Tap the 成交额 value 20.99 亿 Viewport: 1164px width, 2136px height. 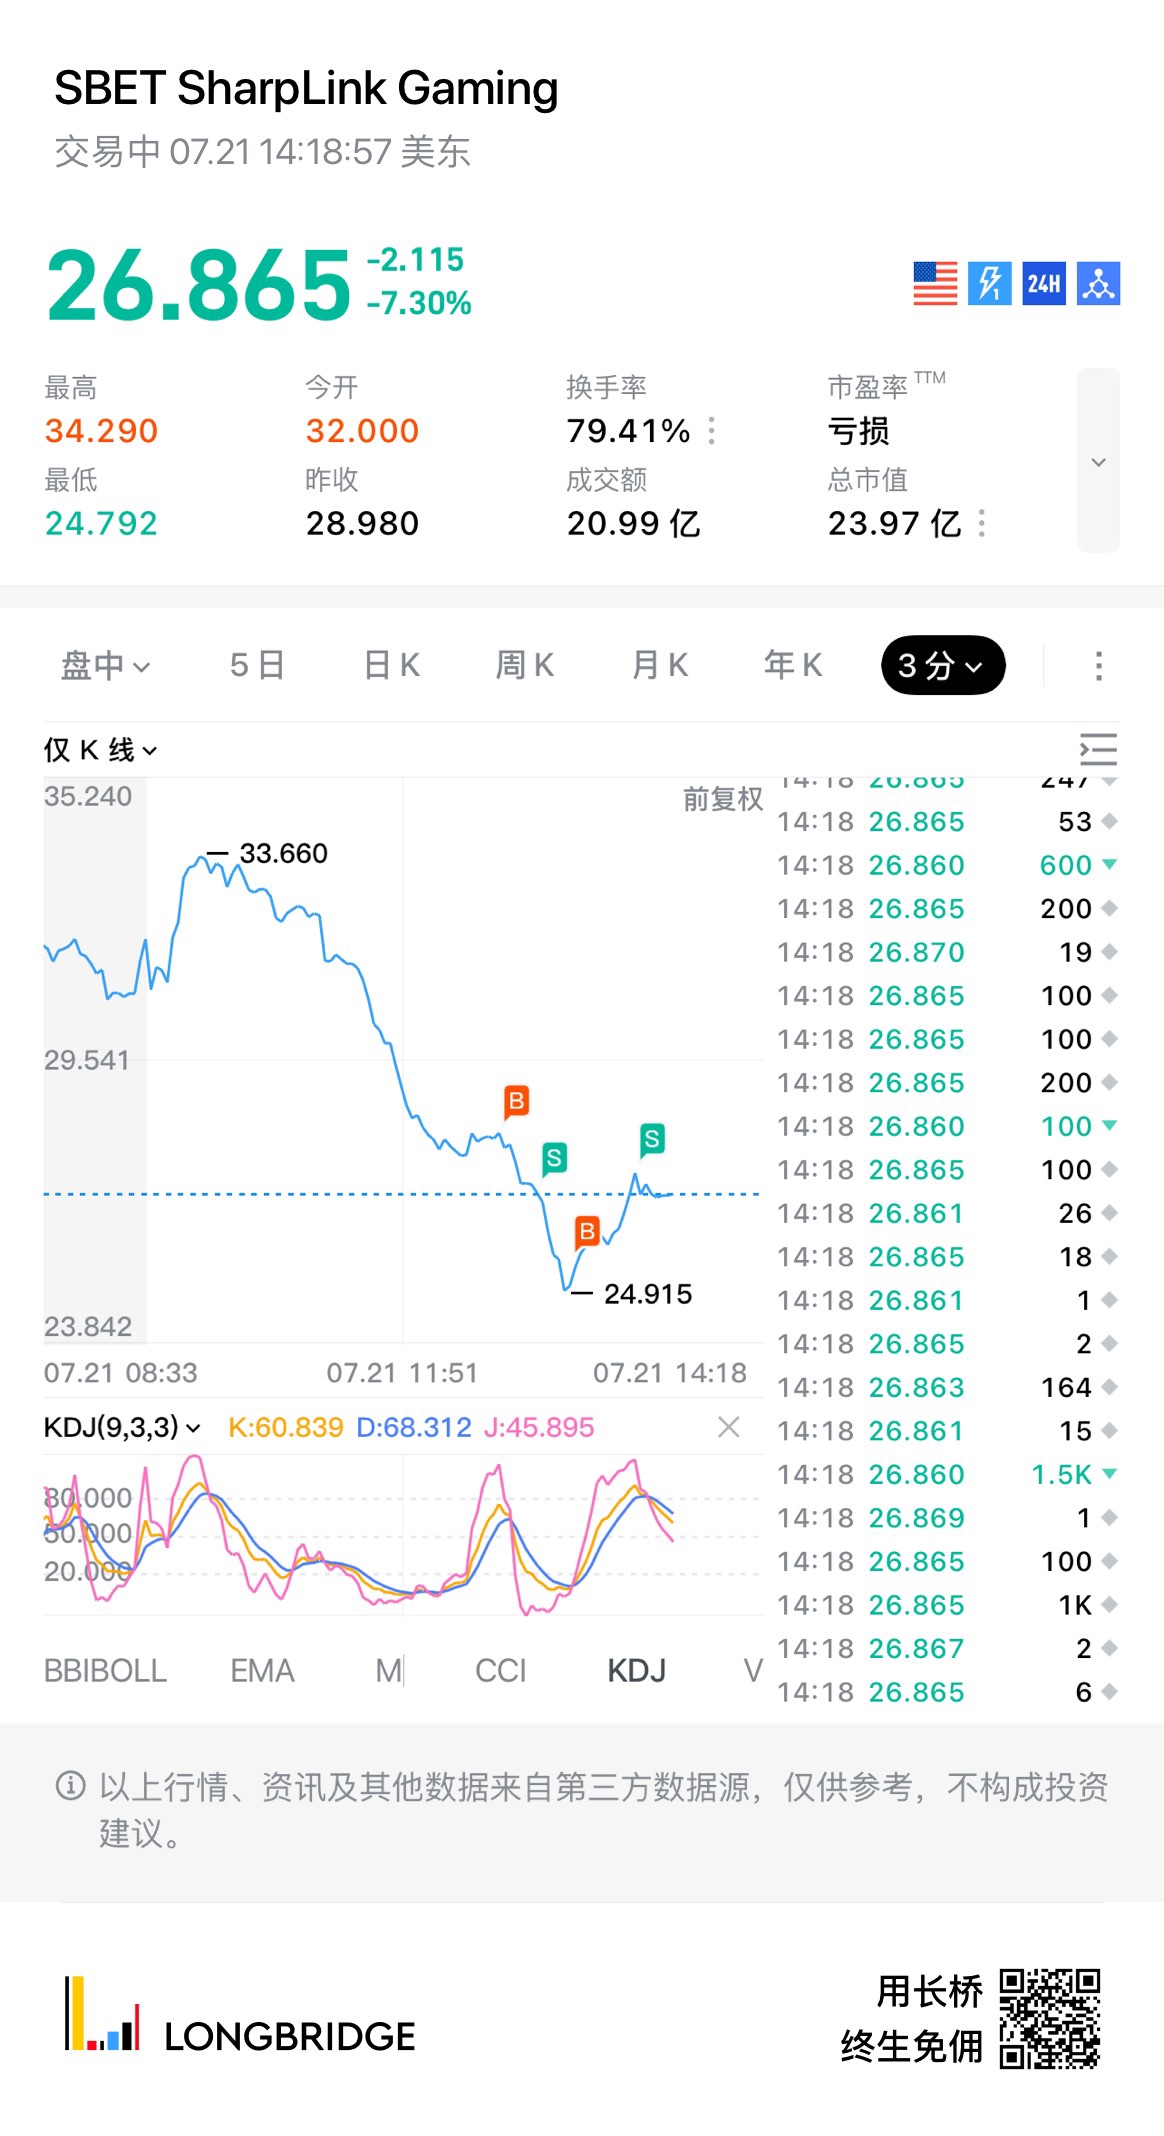[633, 523]
